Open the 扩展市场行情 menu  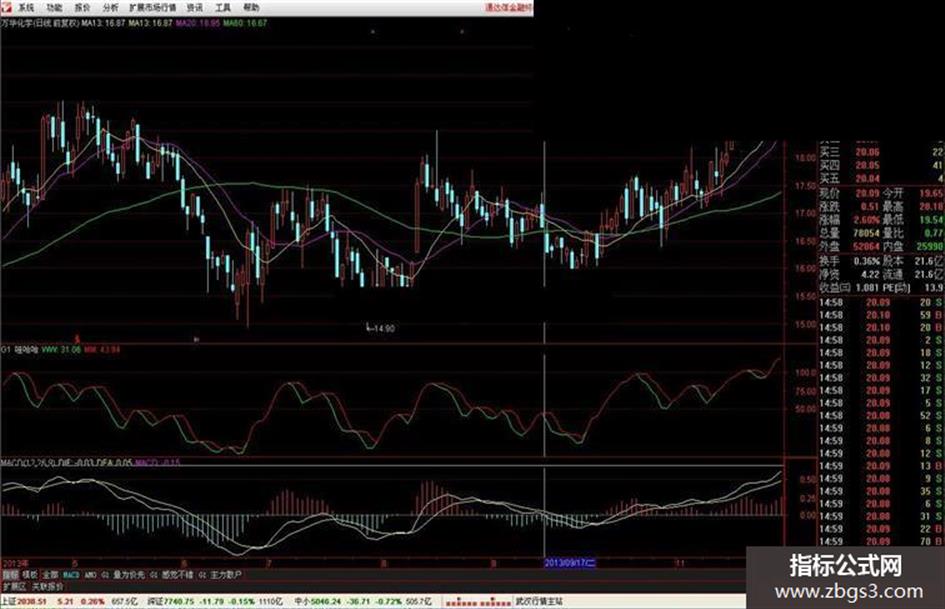[152, 8]
